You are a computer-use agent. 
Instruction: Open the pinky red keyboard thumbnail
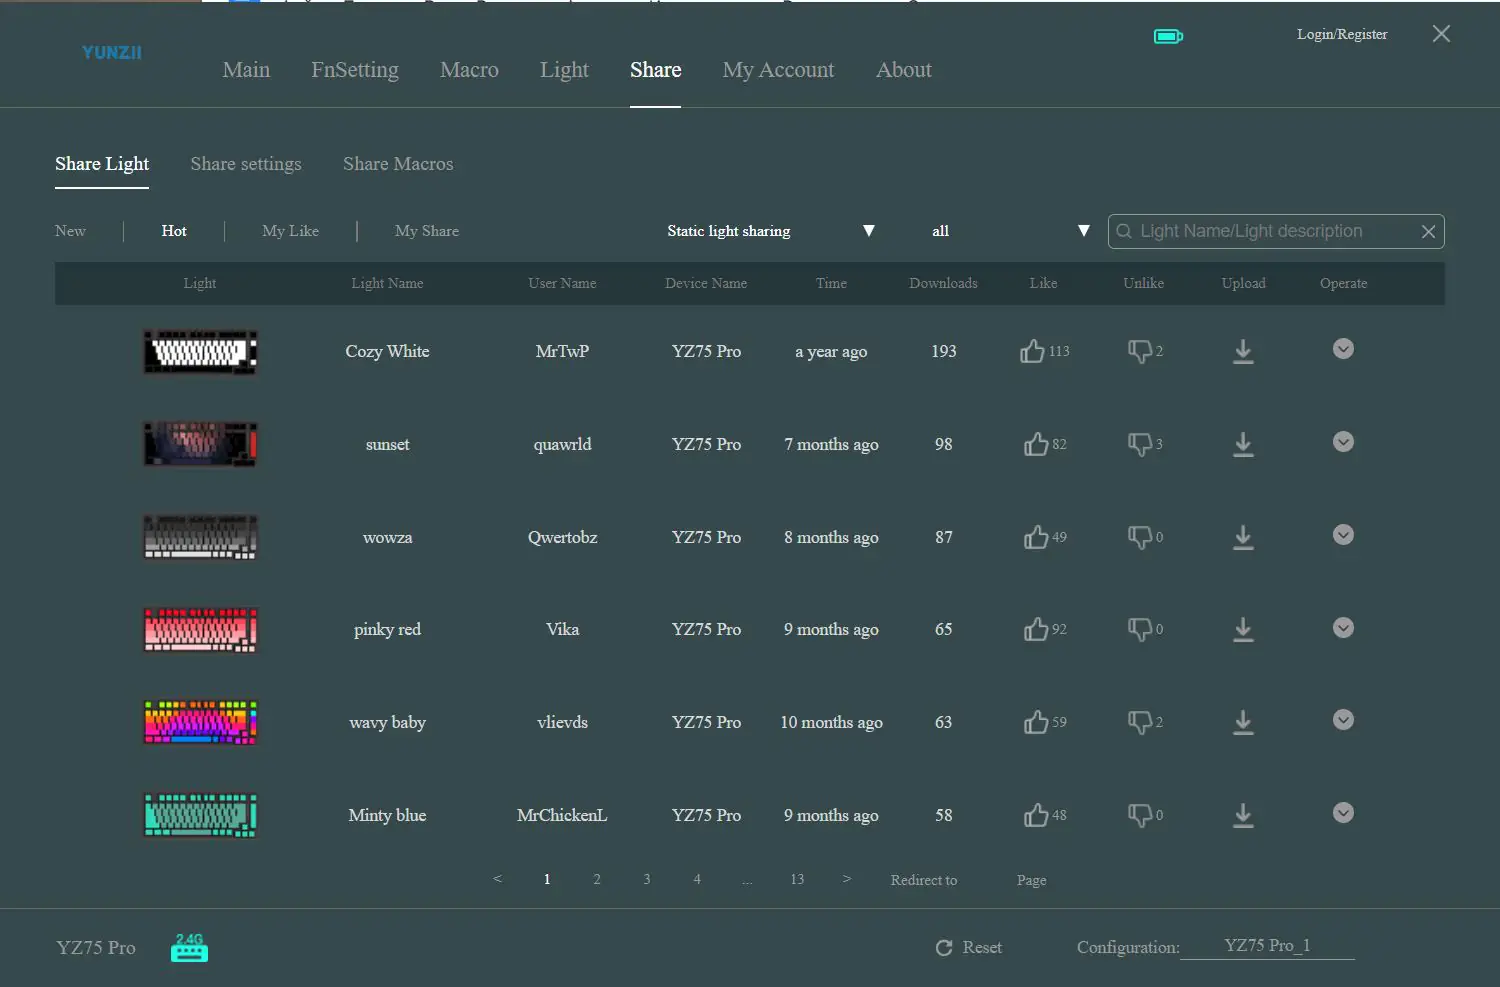coord(200,630)
